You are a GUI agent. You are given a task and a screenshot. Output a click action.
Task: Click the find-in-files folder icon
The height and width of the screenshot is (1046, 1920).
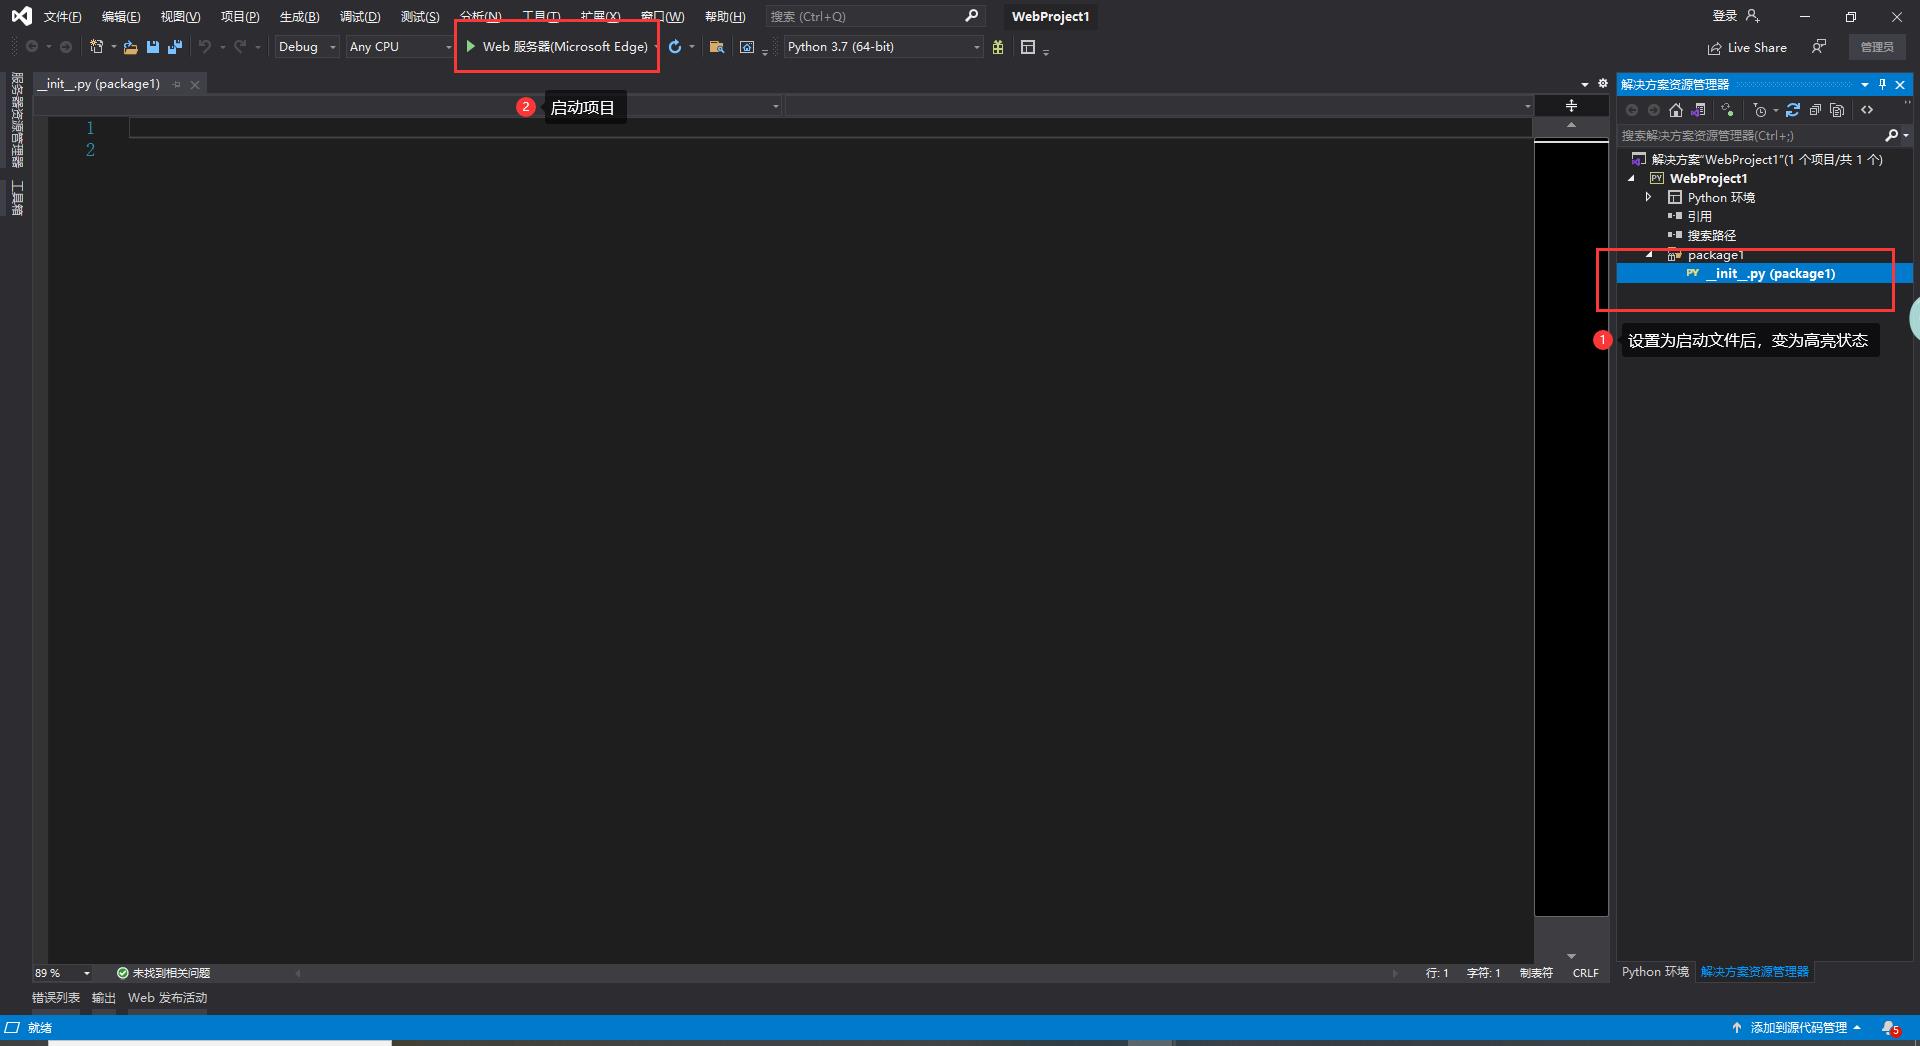[x=716, y=47]
